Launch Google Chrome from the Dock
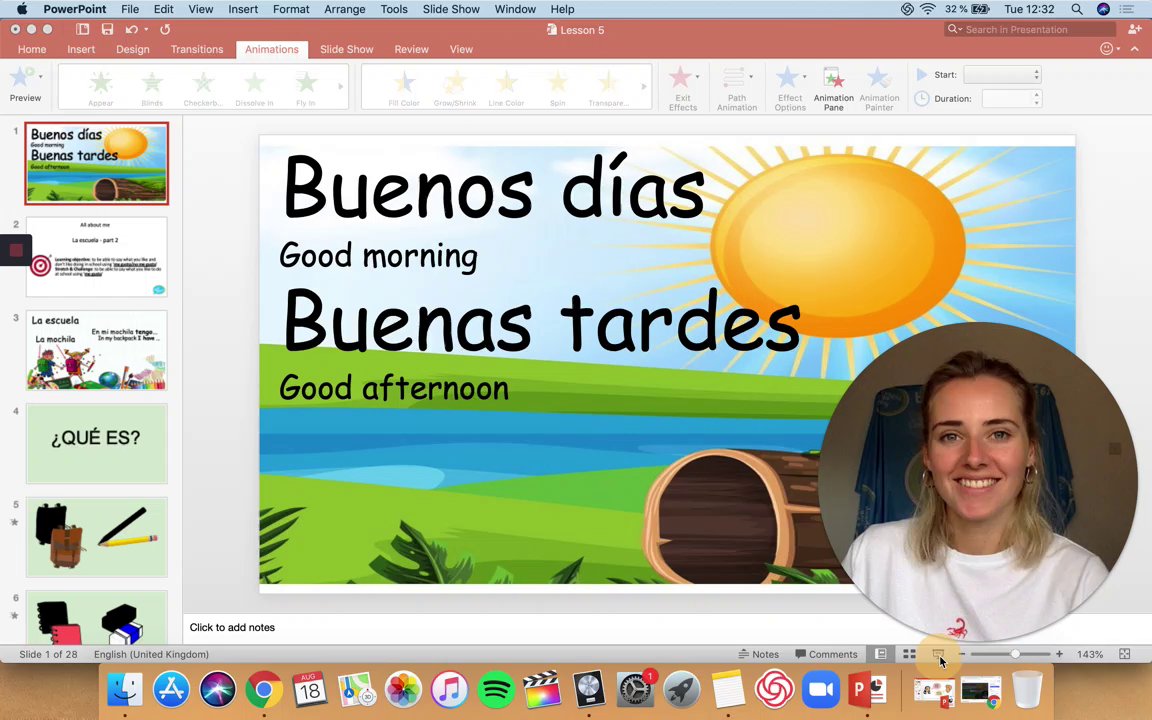The width and height of the screenshot is (1152, 720). (x=264, y=690)
